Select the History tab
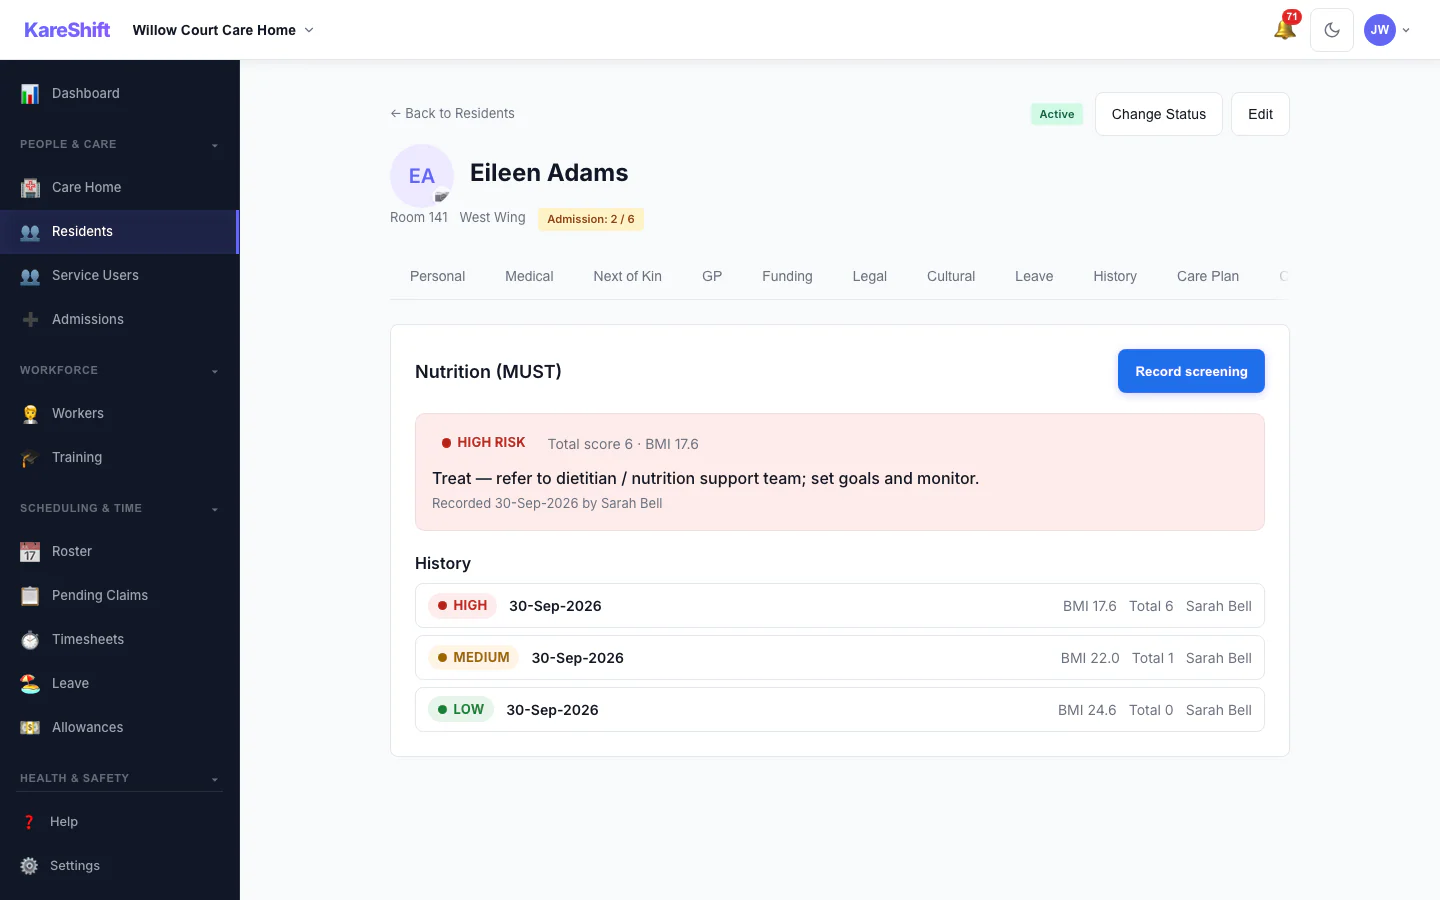Screen dimensions: 1440x900 pos(1115,276)
